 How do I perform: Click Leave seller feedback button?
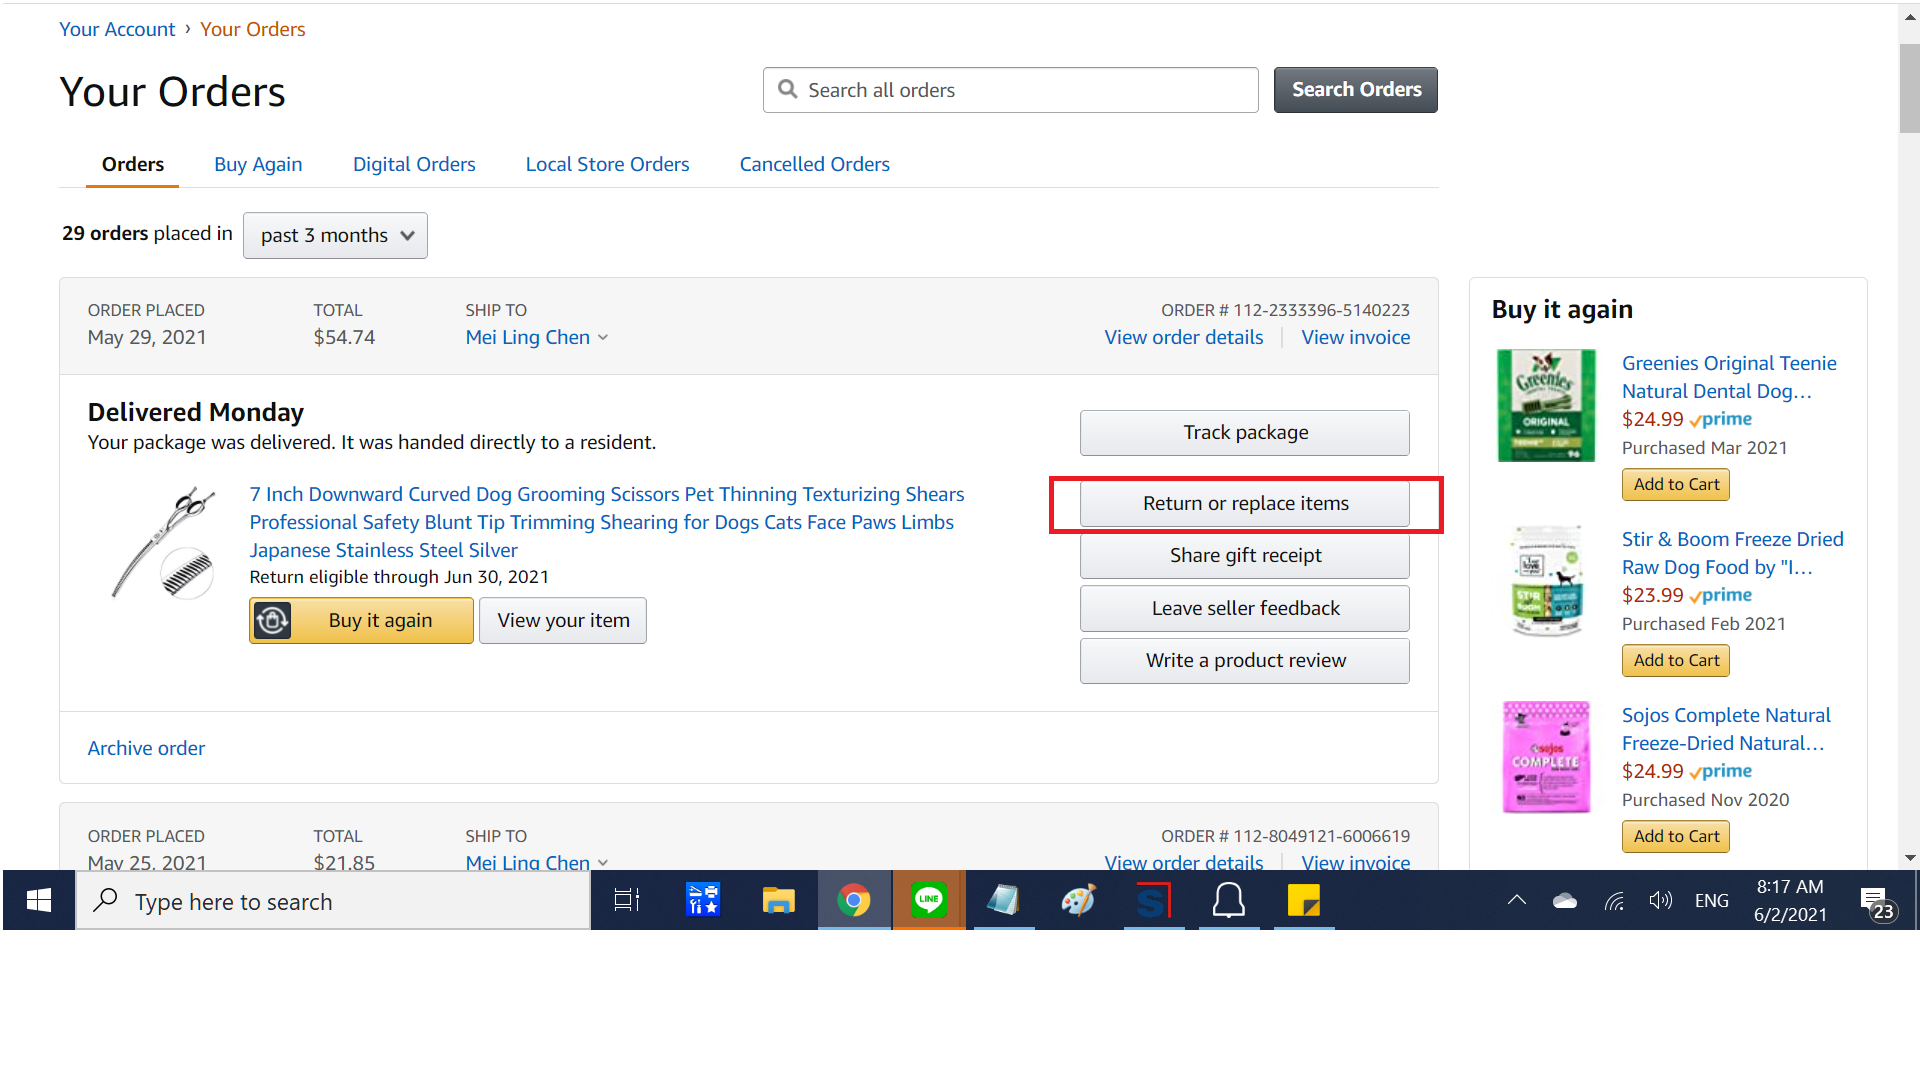(1245, 608)
